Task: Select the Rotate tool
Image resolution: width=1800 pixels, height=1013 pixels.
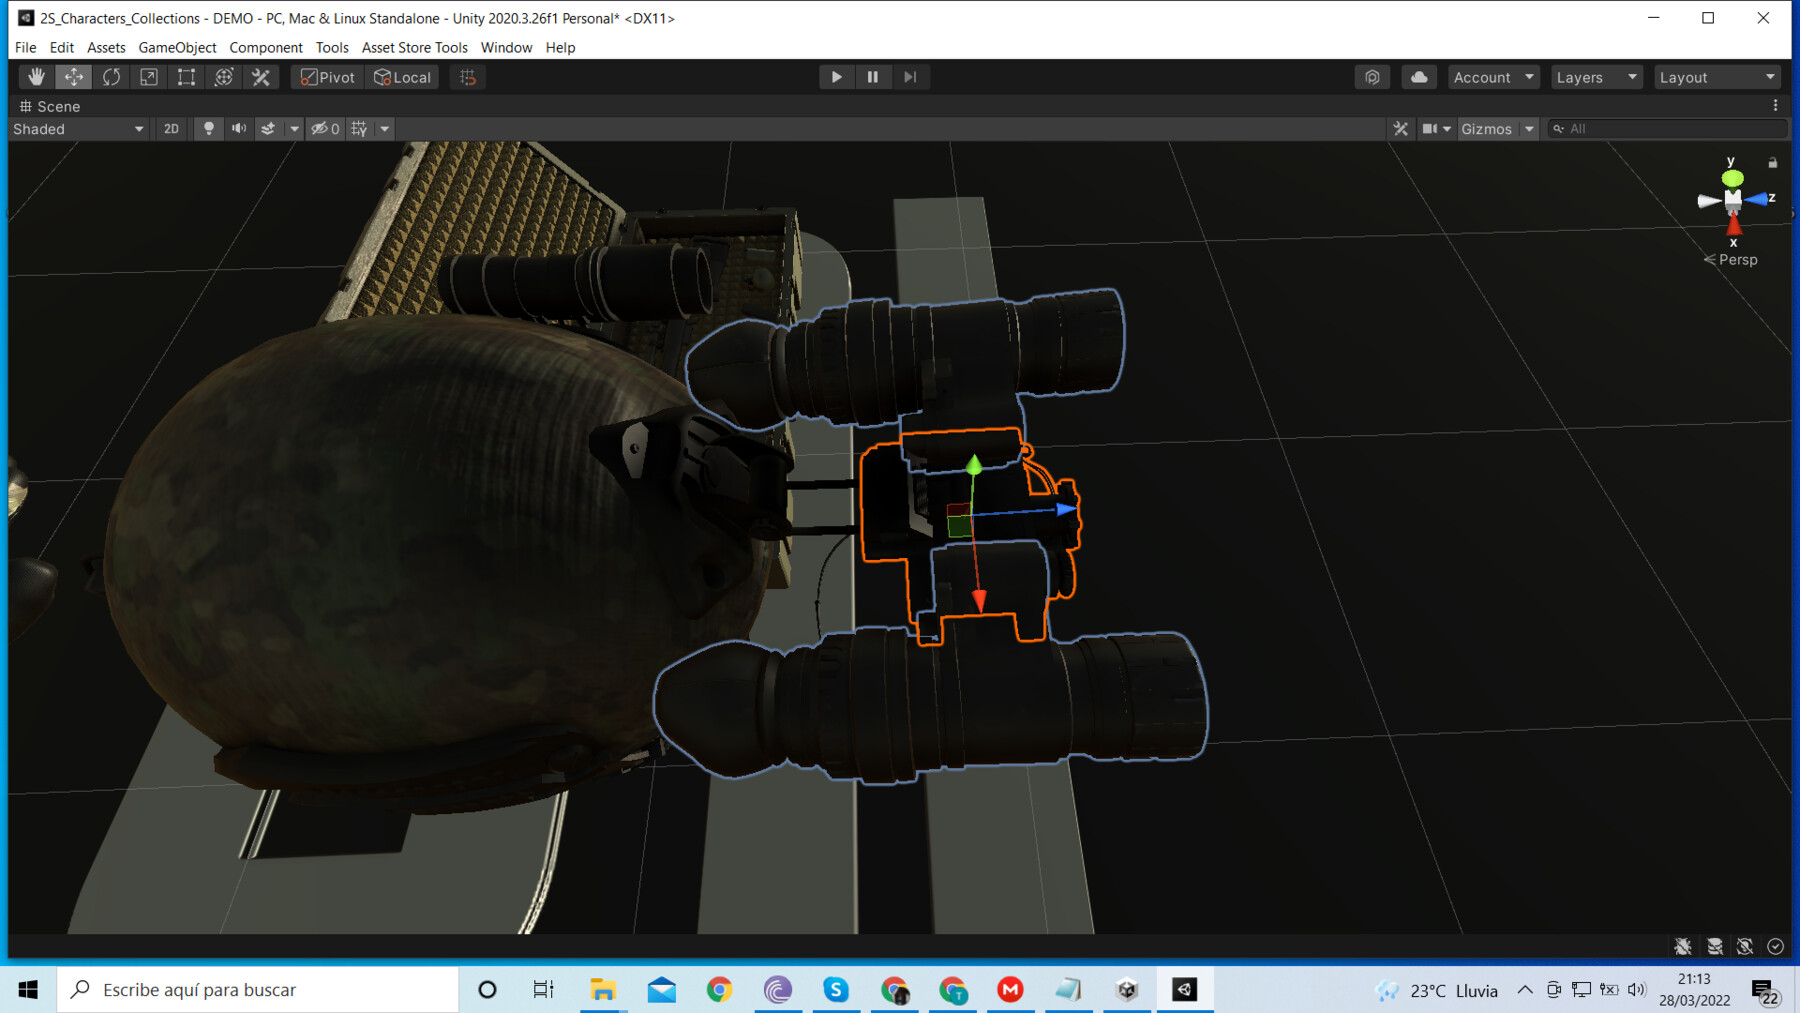Action: [111, 77]
